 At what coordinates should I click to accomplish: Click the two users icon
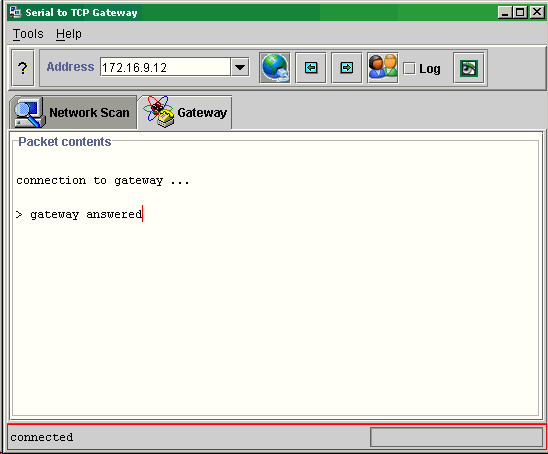(x=383, y=67)
